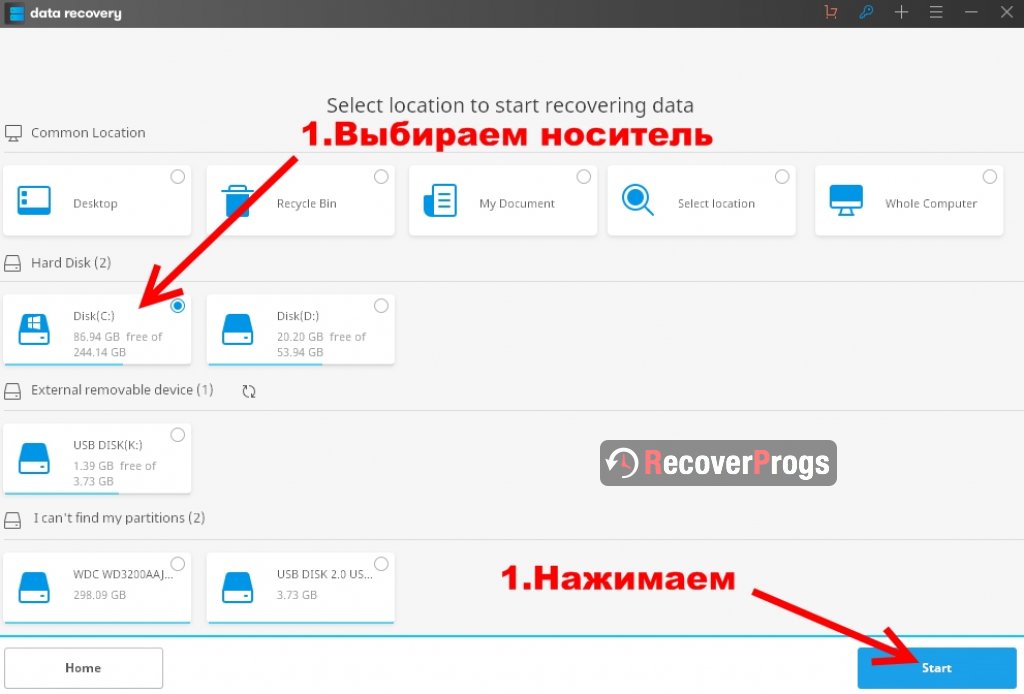Click the Whole Computer monitor icon
The image size is (1024, 694).
pyautogui.click(x=846, y=200)
